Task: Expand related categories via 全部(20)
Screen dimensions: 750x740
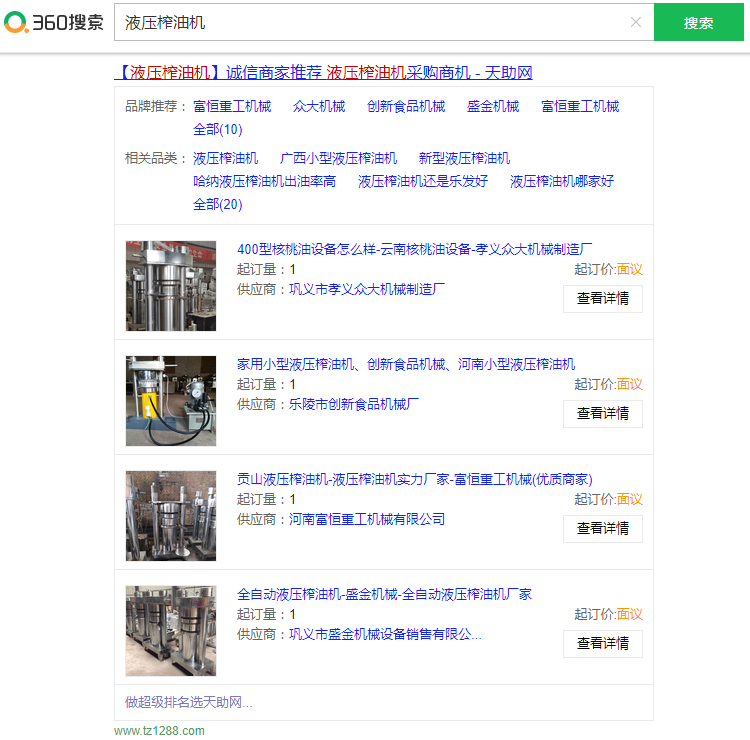Action: tap(217, 204)
